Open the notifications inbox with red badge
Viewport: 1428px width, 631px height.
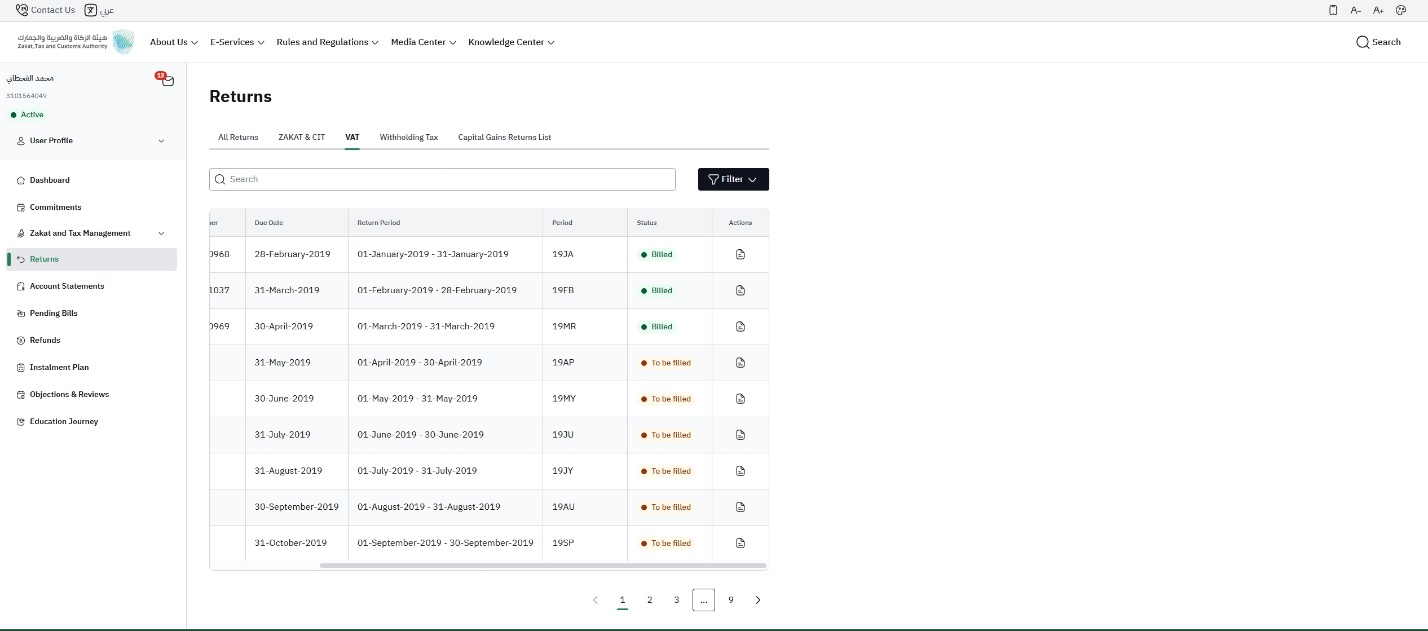166,79
